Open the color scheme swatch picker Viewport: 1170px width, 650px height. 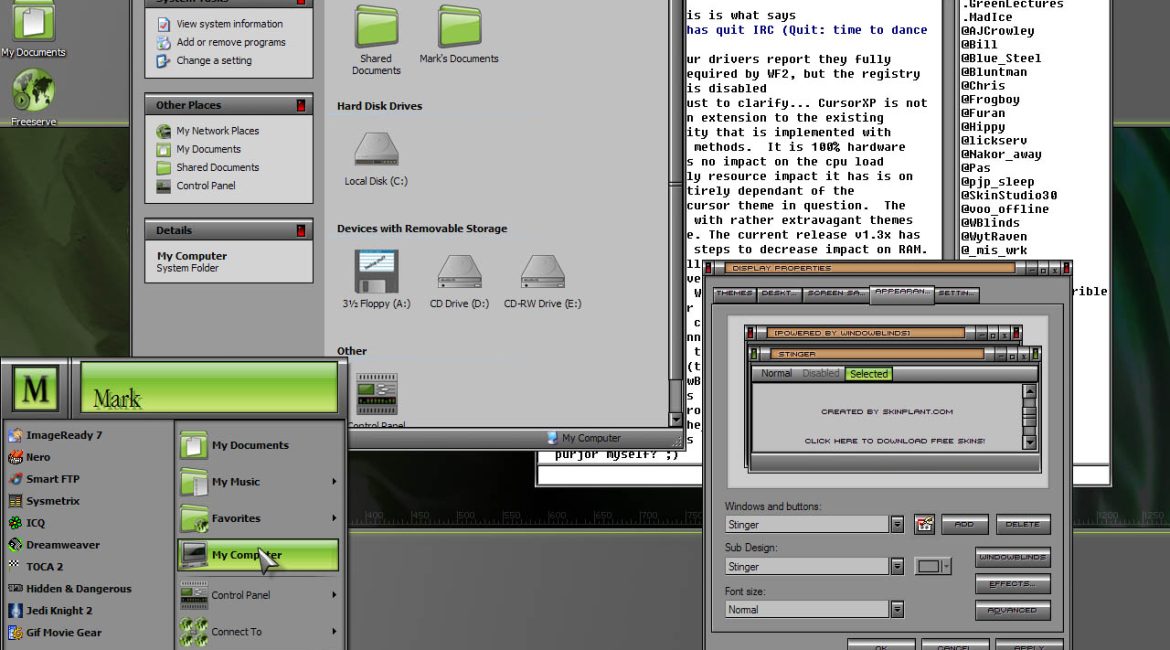[x=932, y=567]
